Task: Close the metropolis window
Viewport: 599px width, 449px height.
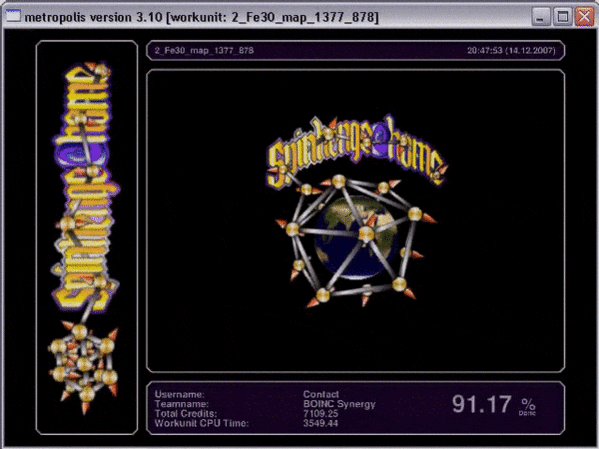Action: coord(584,17)
